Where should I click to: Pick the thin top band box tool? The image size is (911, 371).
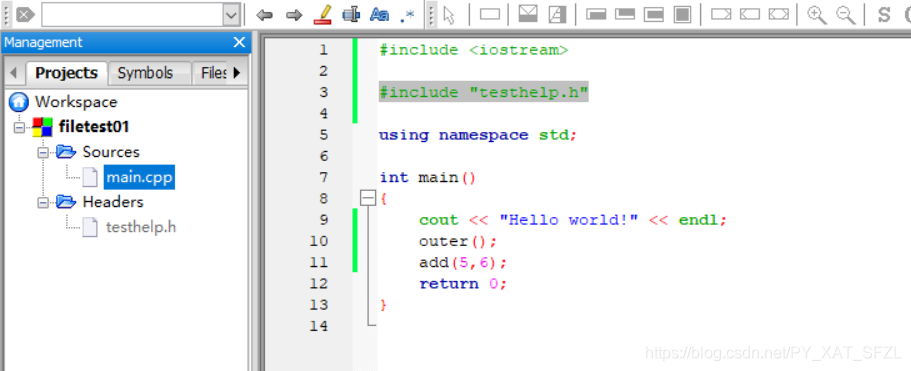tap(596, 15)
